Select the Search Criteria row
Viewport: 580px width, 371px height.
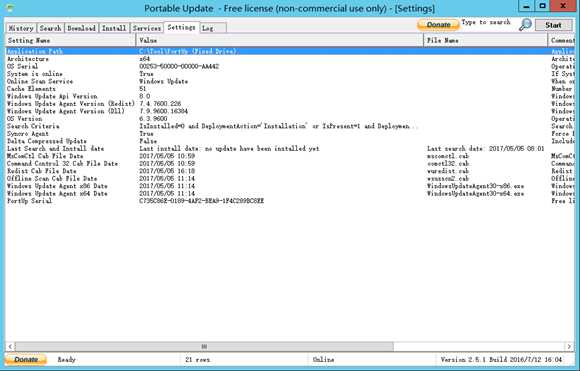290,126
